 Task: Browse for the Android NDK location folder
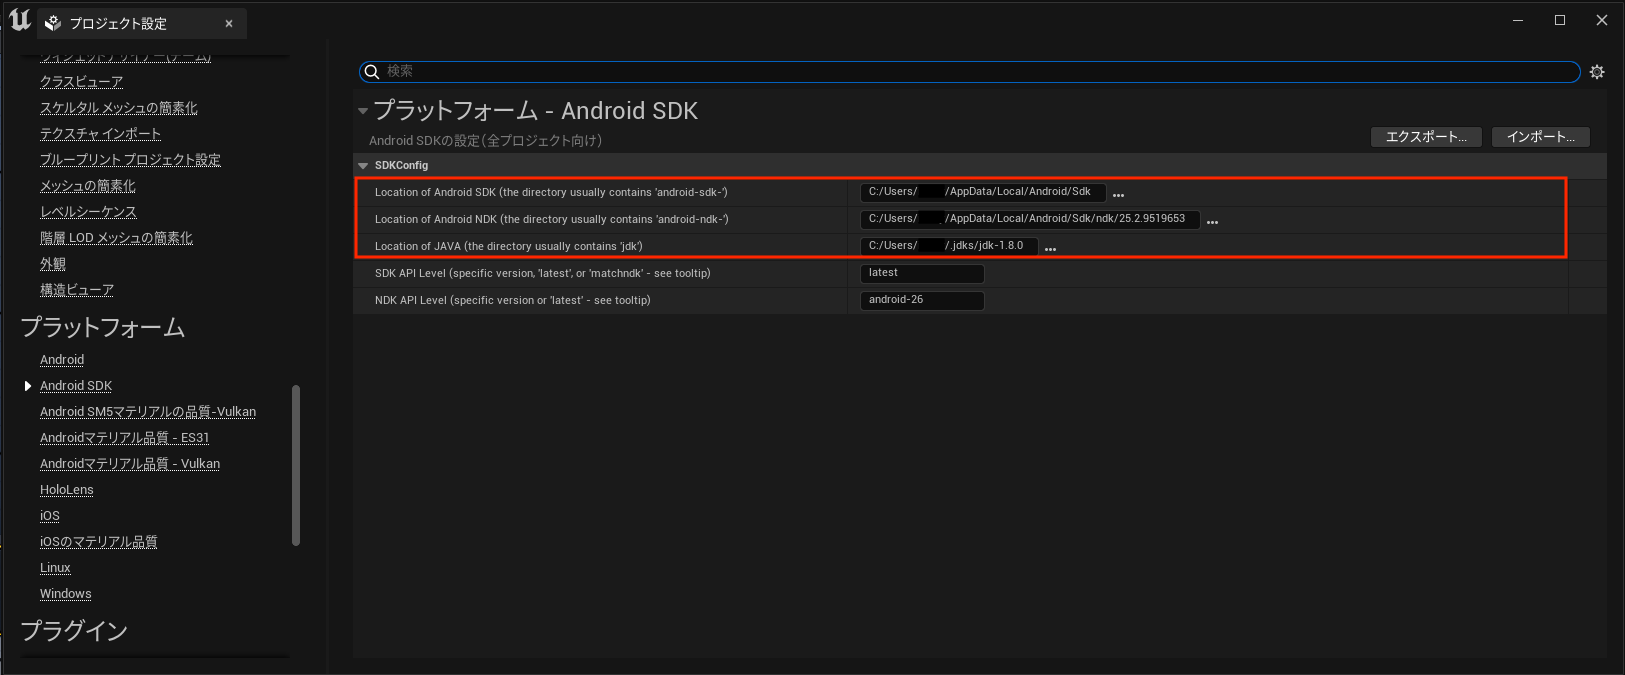pos(1212,221)
